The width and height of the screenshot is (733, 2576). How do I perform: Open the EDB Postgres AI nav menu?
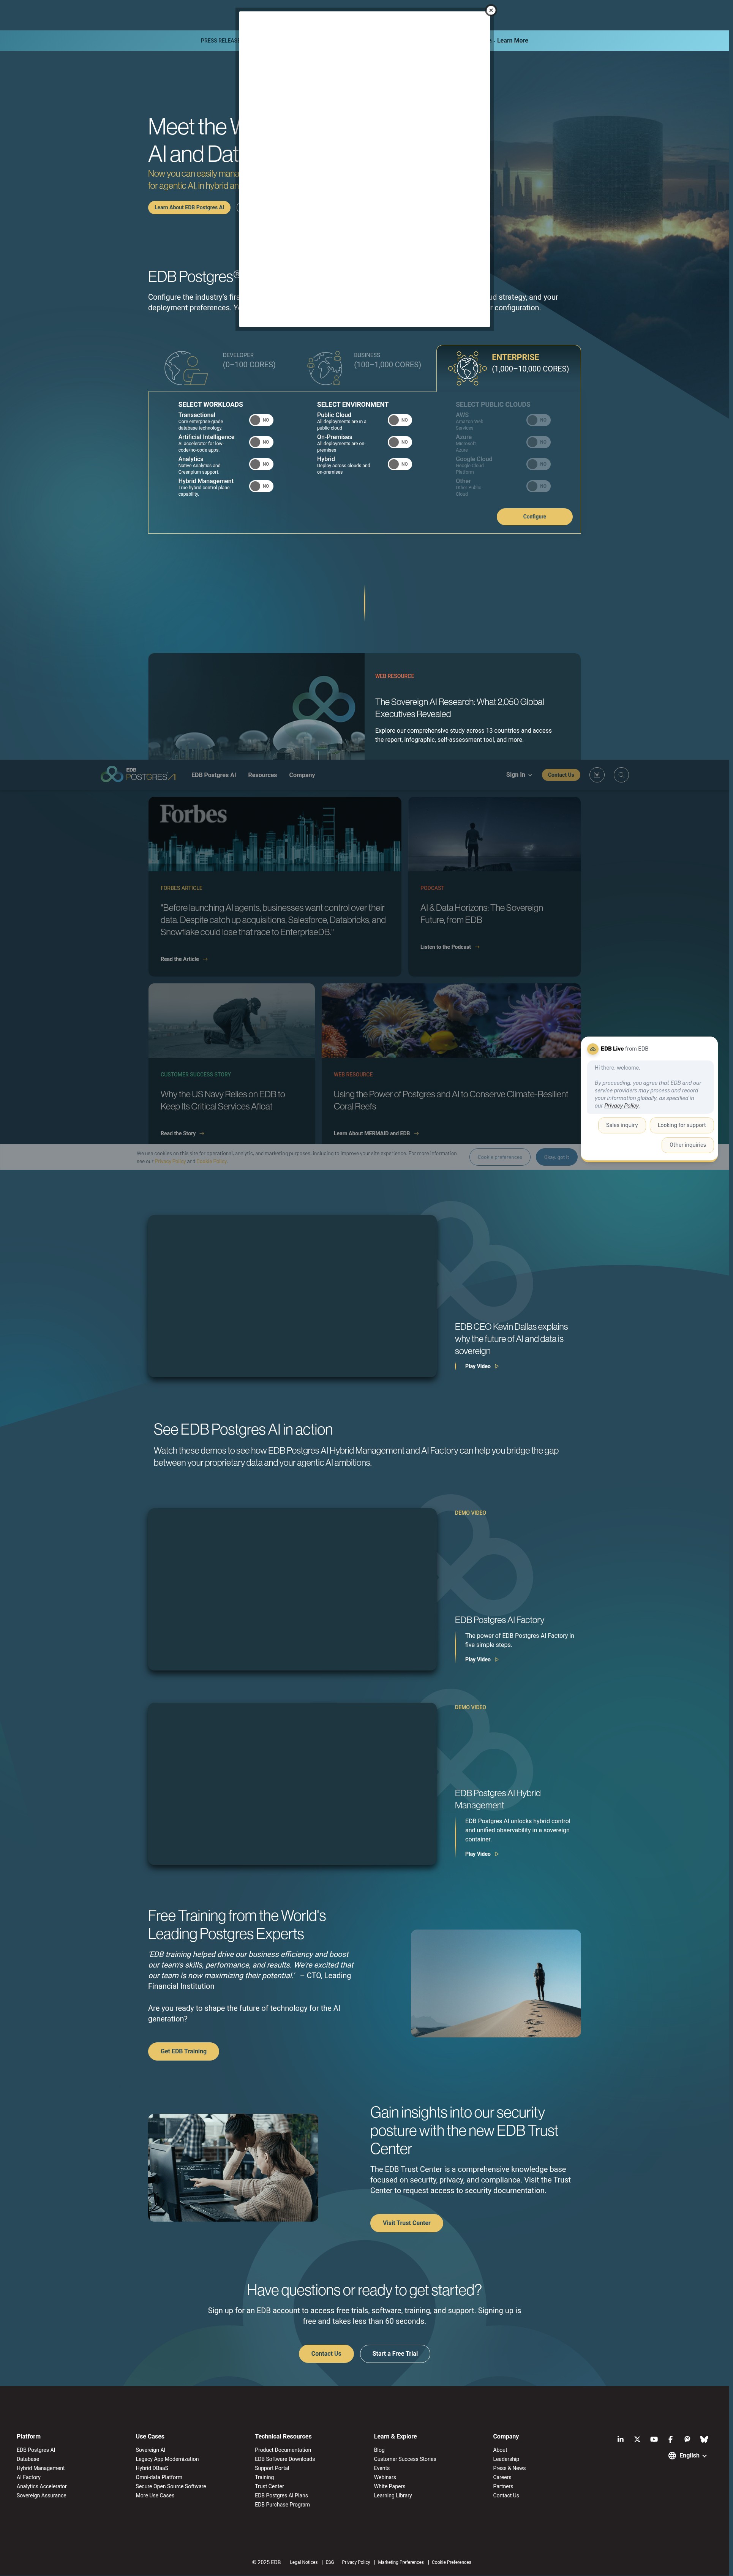pos(214,775)
